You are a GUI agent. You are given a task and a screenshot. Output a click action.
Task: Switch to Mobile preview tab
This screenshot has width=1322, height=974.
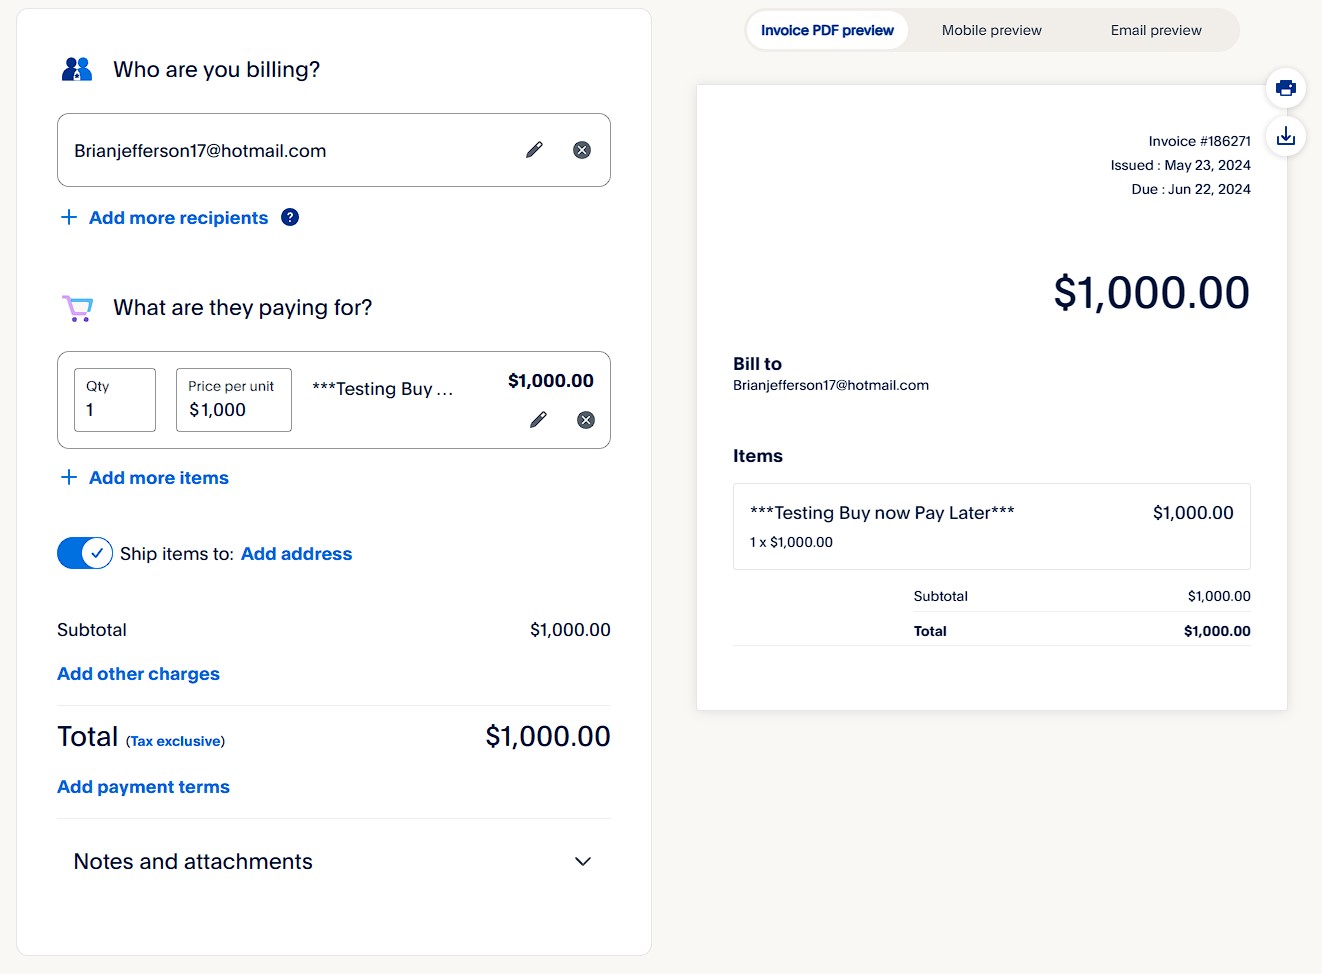pyautogui.click(x=991, y=30)
